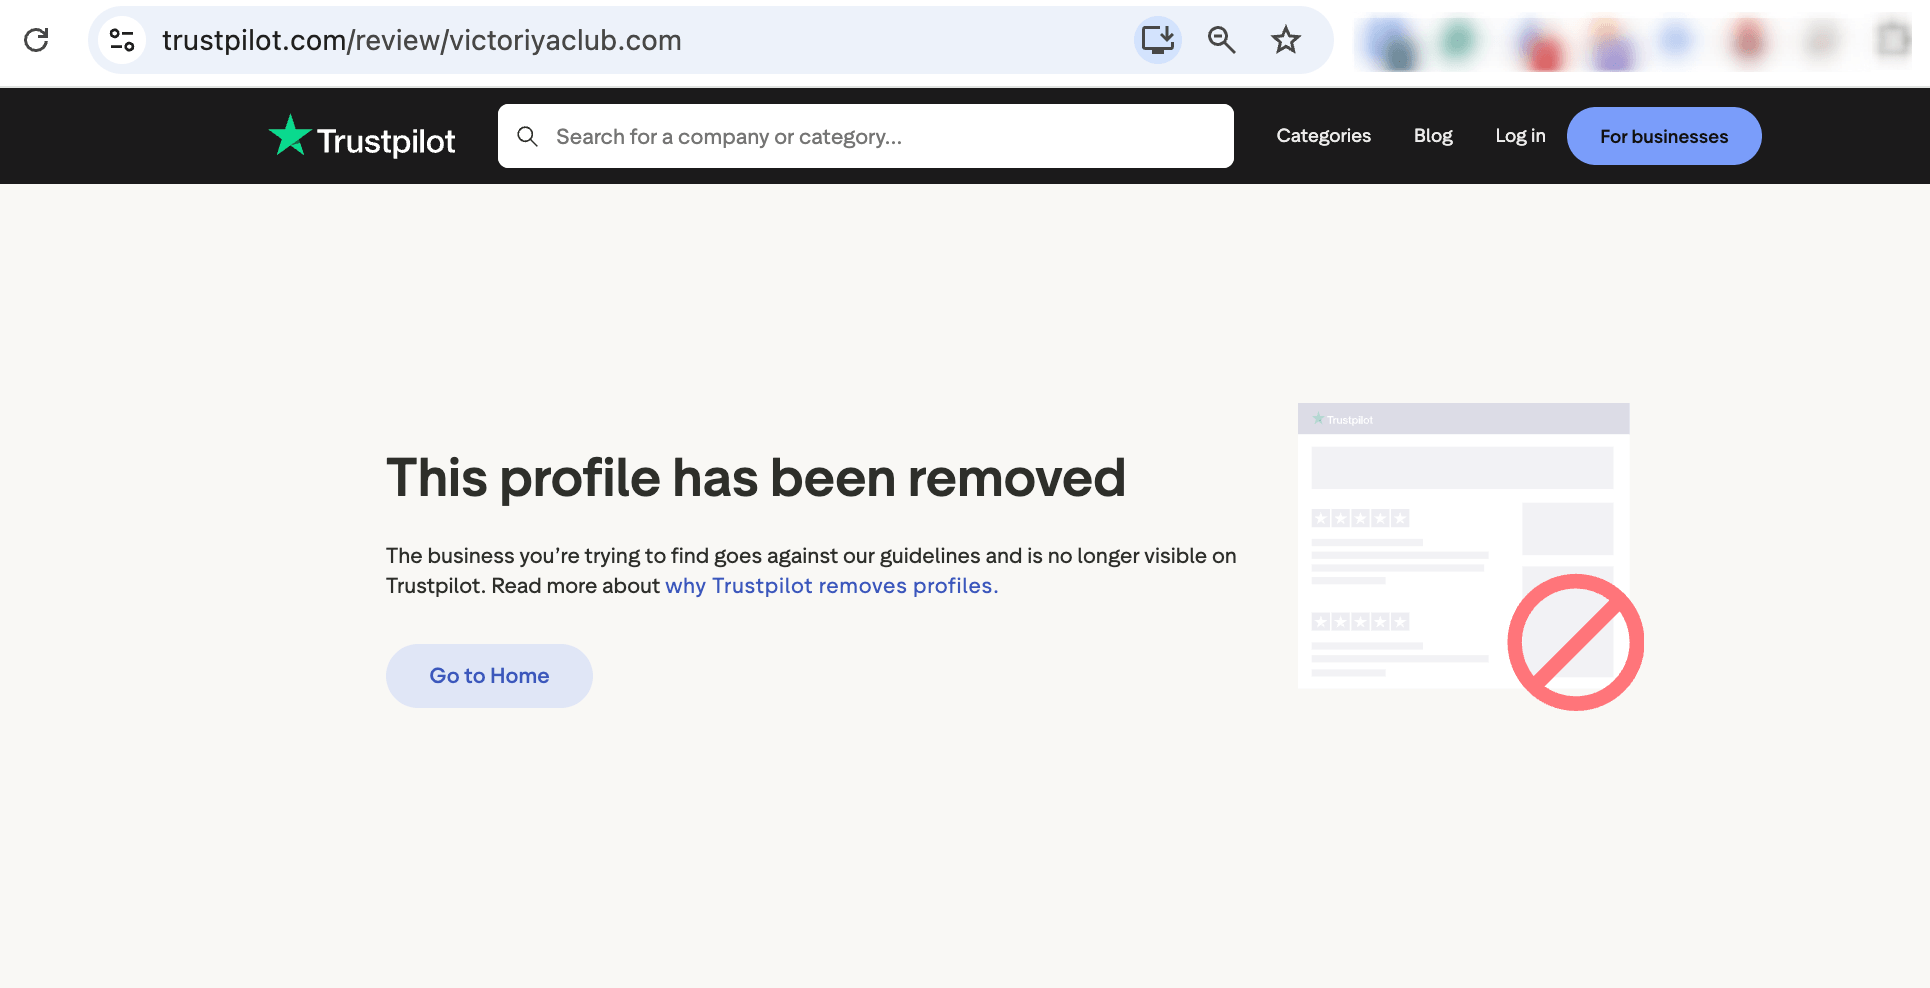Click the zoom magnifier icon in address bar
Screen dimensions: 1930x988
click(x=1221, y=40)
